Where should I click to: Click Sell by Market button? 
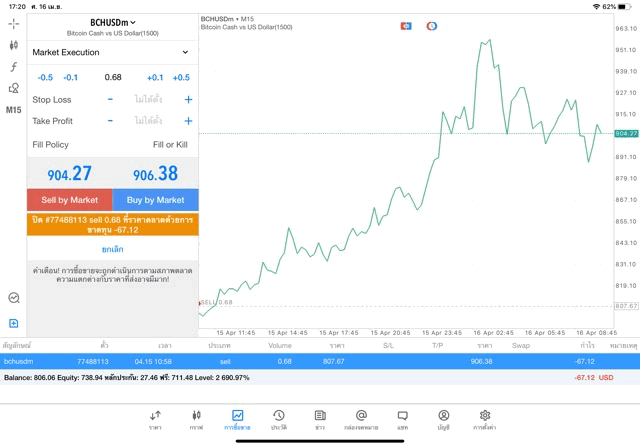click(70, 200)
